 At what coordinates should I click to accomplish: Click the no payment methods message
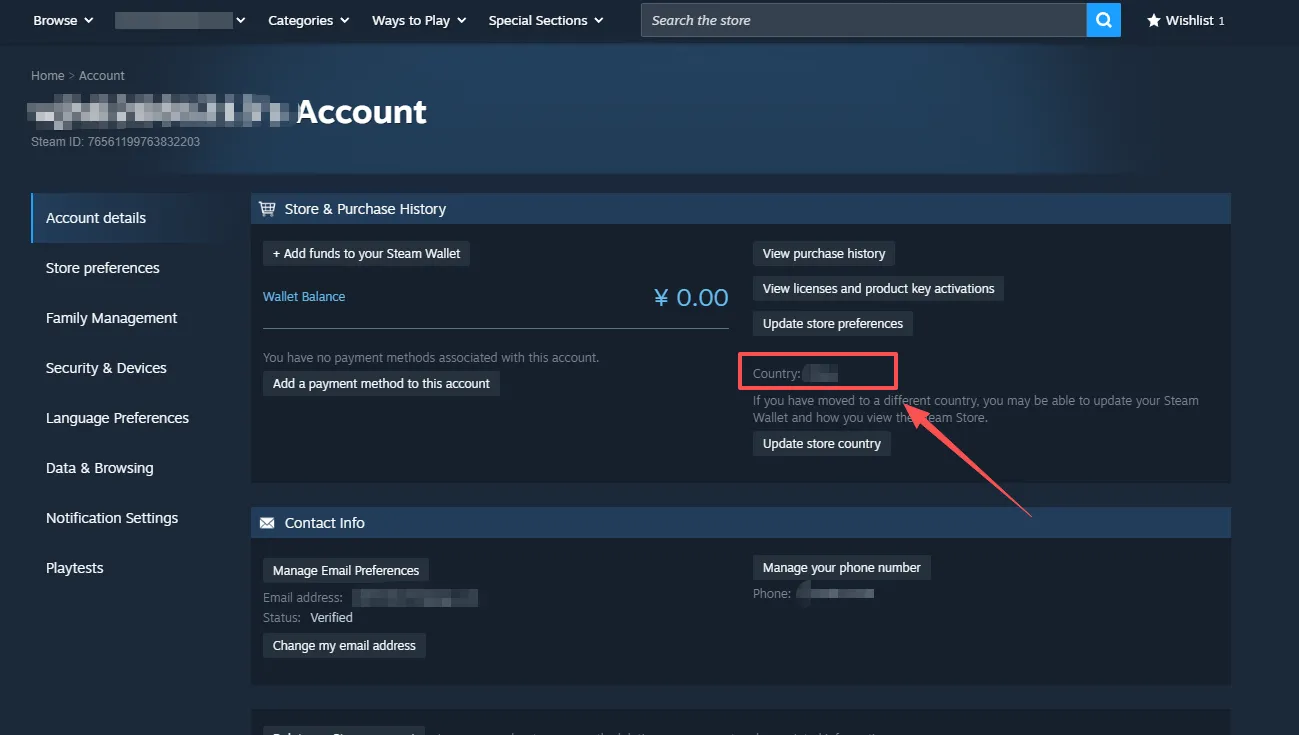(x=431, y=357)
